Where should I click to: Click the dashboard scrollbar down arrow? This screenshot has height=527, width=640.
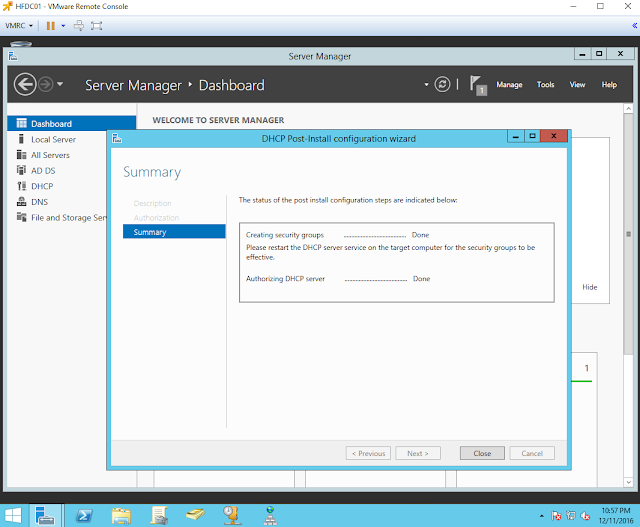[628, 482]
